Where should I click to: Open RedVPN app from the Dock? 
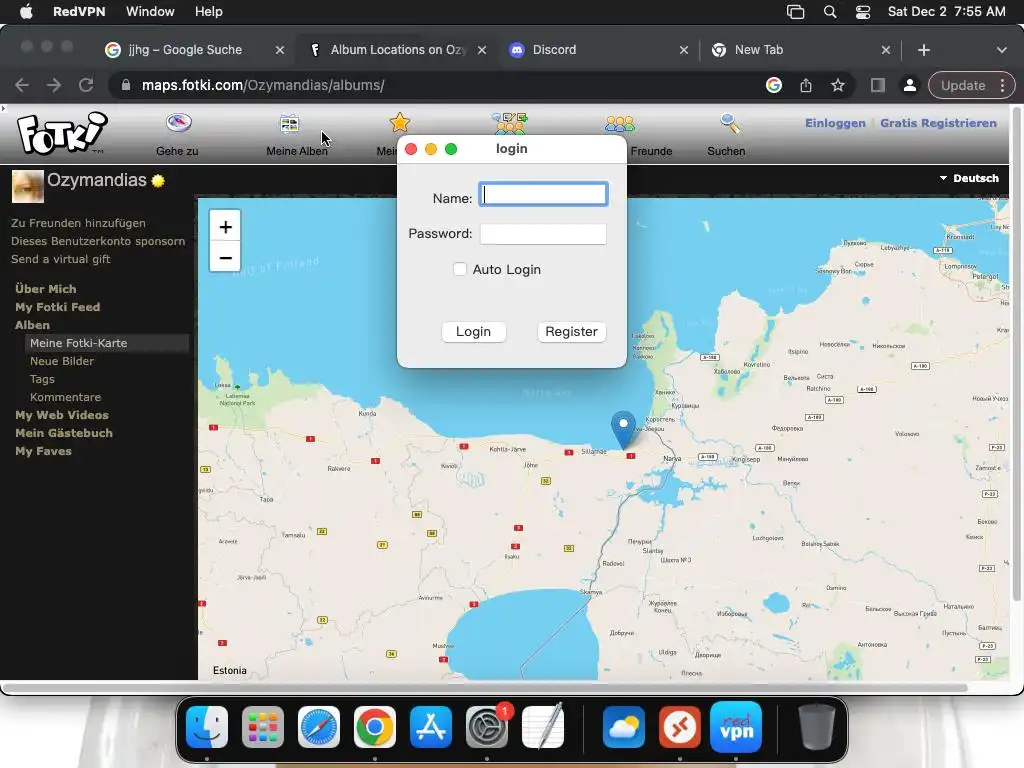click(x=736, y=726)
